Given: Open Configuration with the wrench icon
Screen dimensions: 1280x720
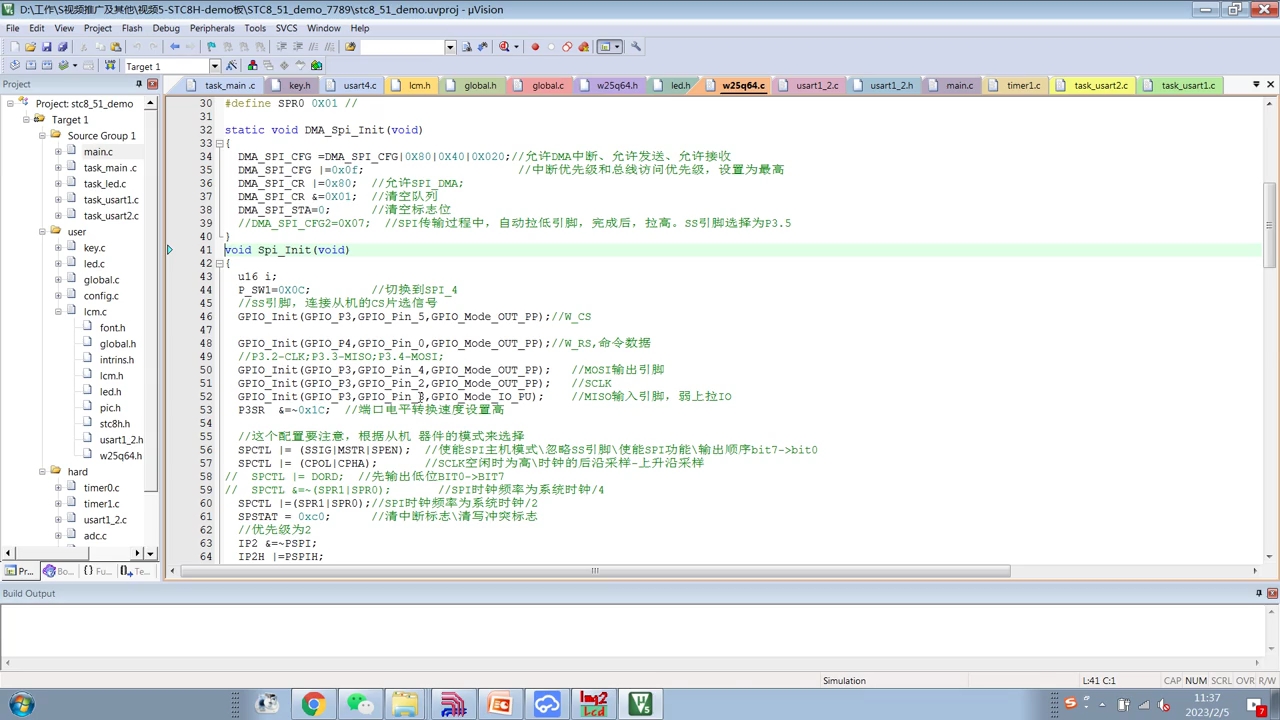Looking at the screenshot, I should coord(636,47).
